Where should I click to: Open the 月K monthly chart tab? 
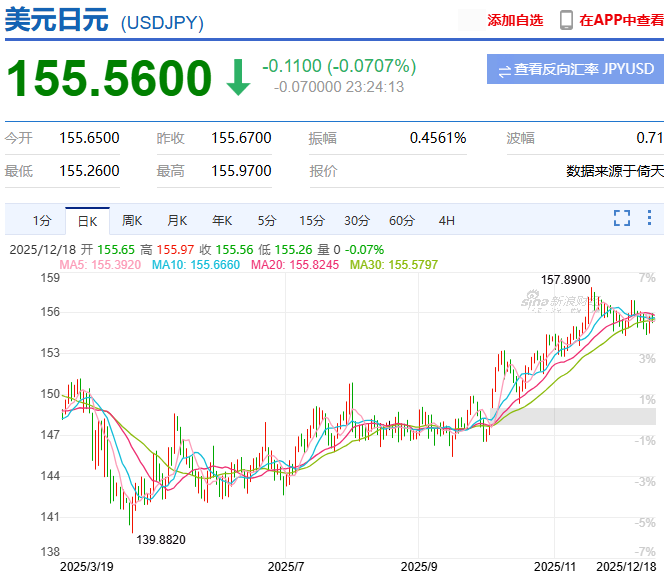tap(177, 220)
